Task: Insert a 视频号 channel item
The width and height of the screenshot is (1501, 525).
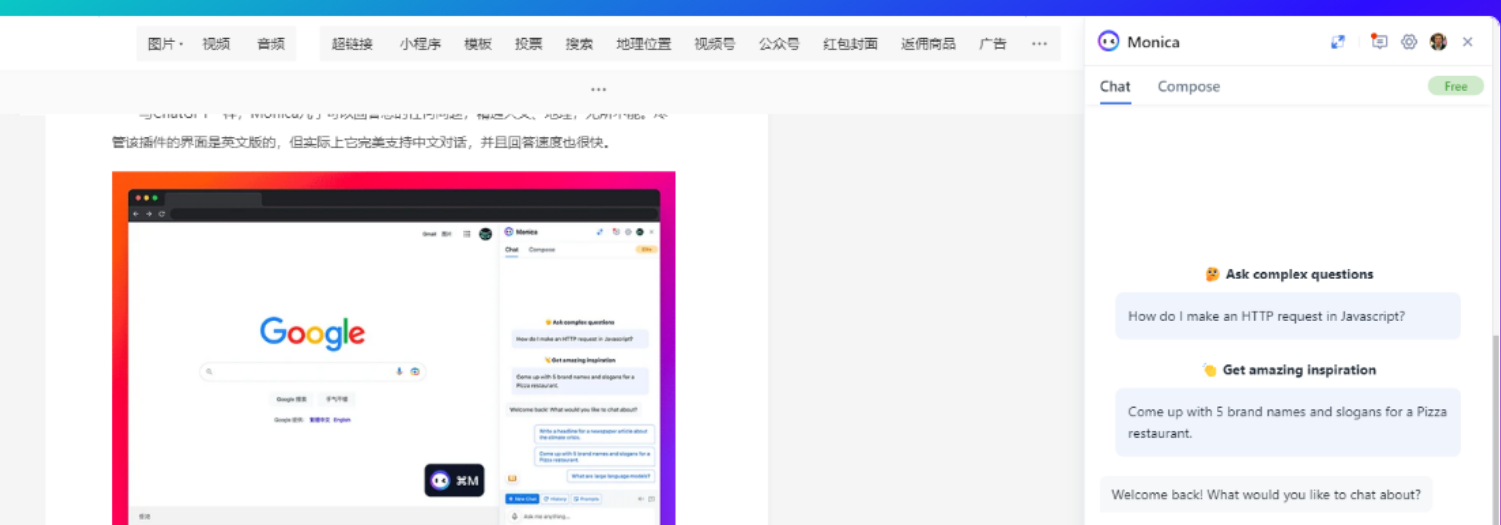Action: click(x=715, y=44)
